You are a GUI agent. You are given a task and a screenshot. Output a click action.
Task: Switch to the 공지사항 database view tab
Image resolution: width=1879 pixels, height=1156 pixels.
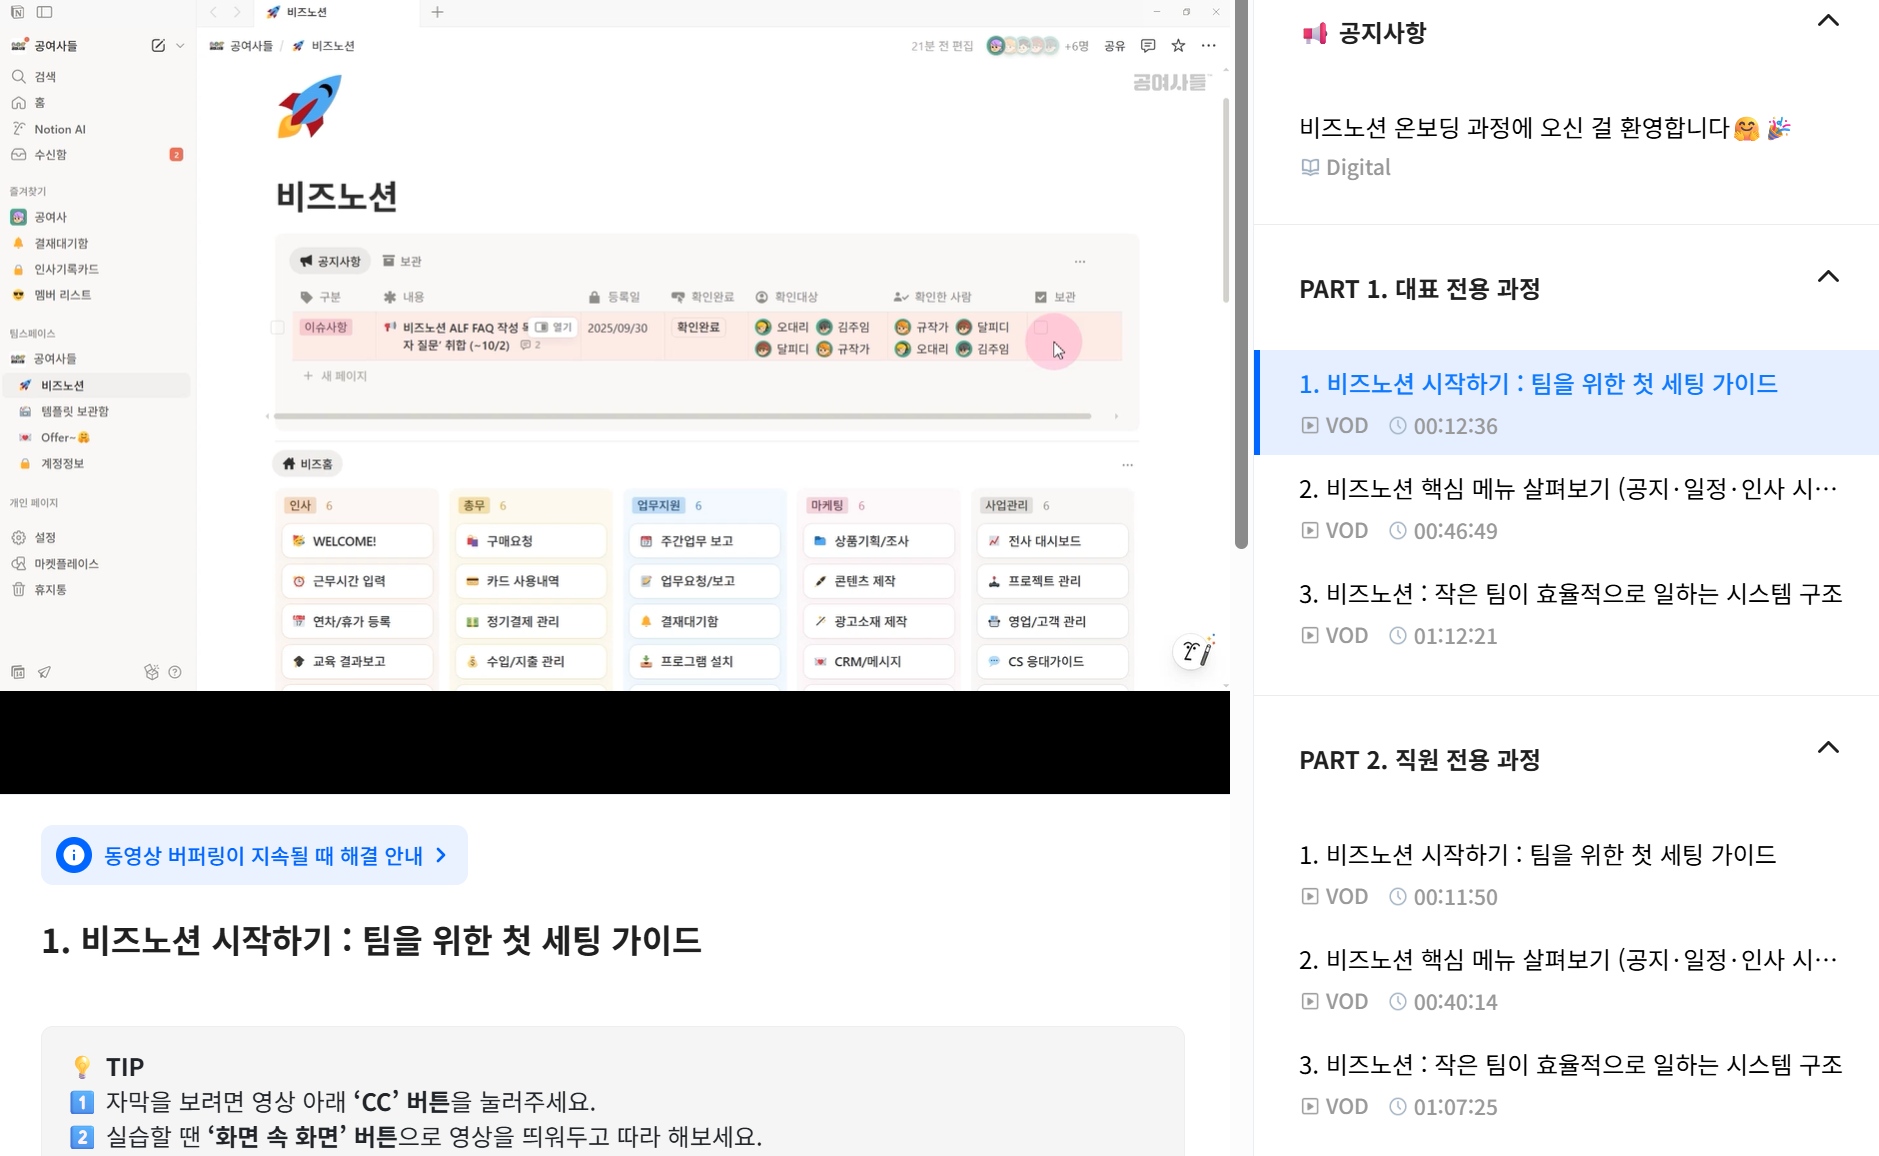click(330, 261)
